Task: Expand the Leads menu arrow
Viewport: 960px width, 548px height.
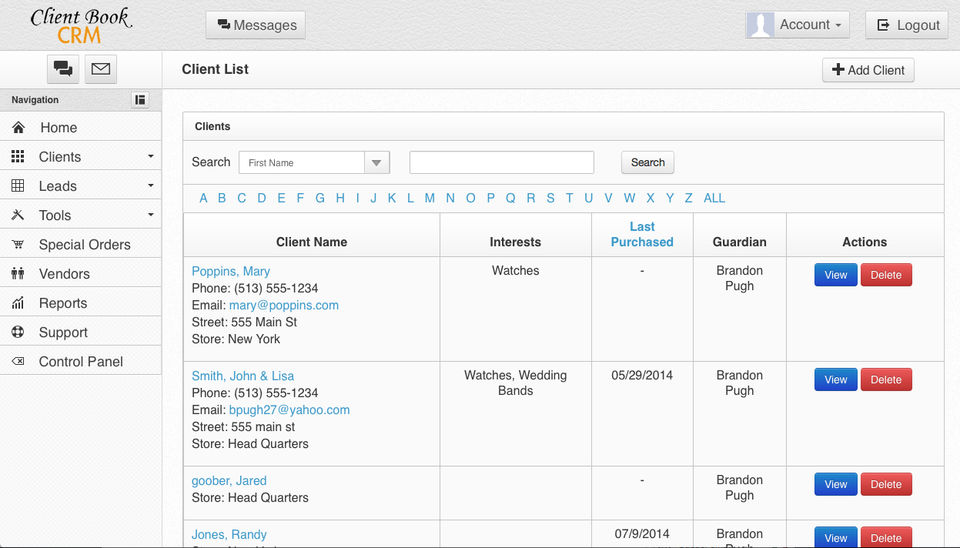Action: click(x=151, y=186)
